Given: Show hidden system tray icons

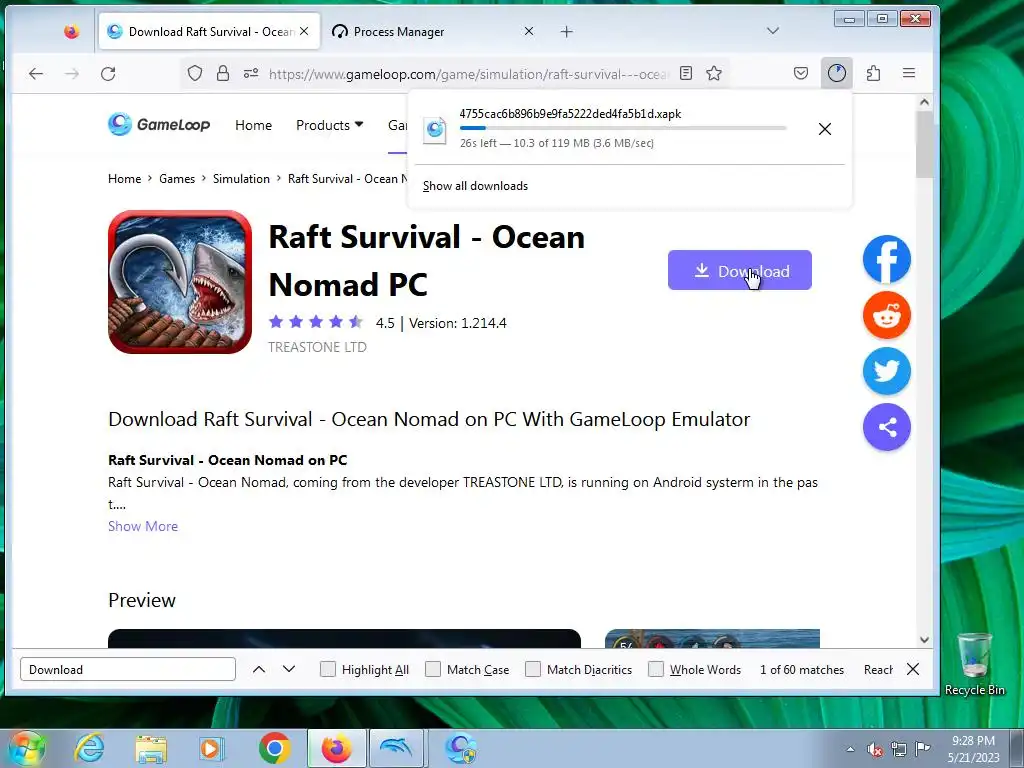Looking at the screenshot, I should [x=850, y=749].
